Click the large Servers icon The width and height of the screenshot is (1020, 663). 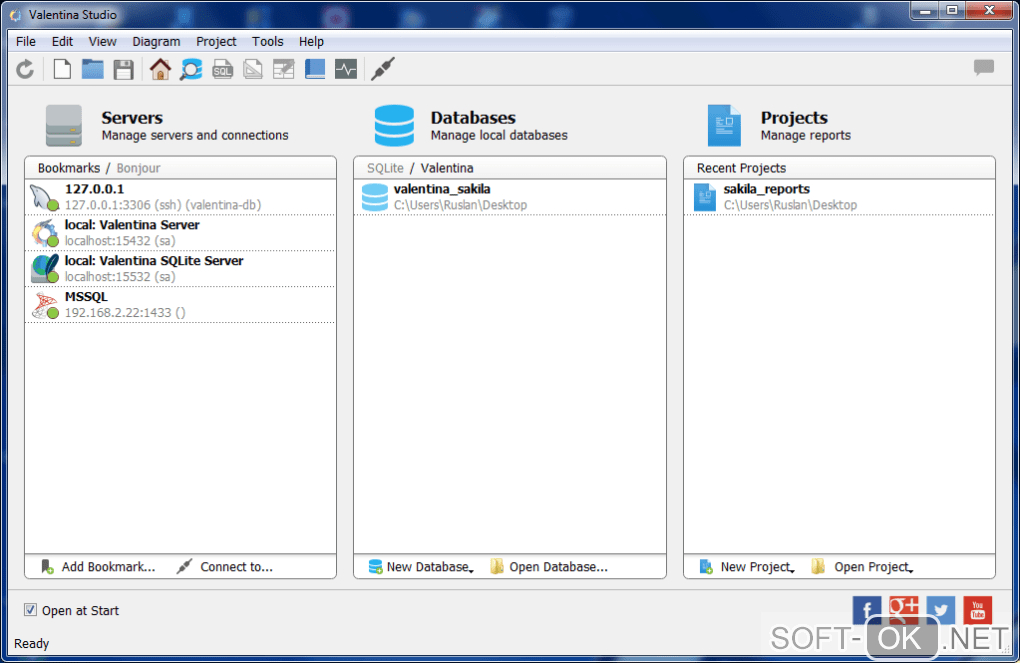click(x=64, y=126)
